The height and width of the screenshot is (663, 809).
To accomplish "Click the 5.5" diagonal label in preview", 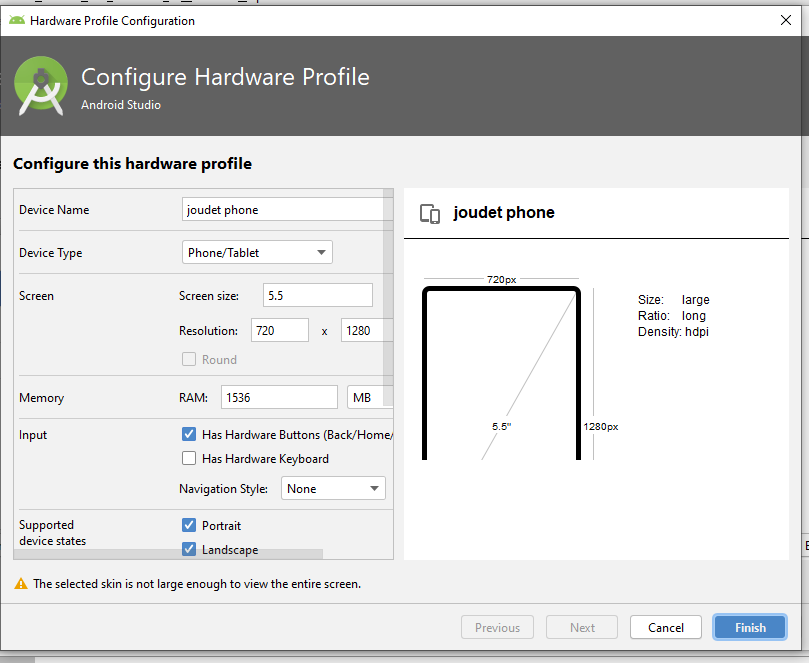I will tap(501, 427).
